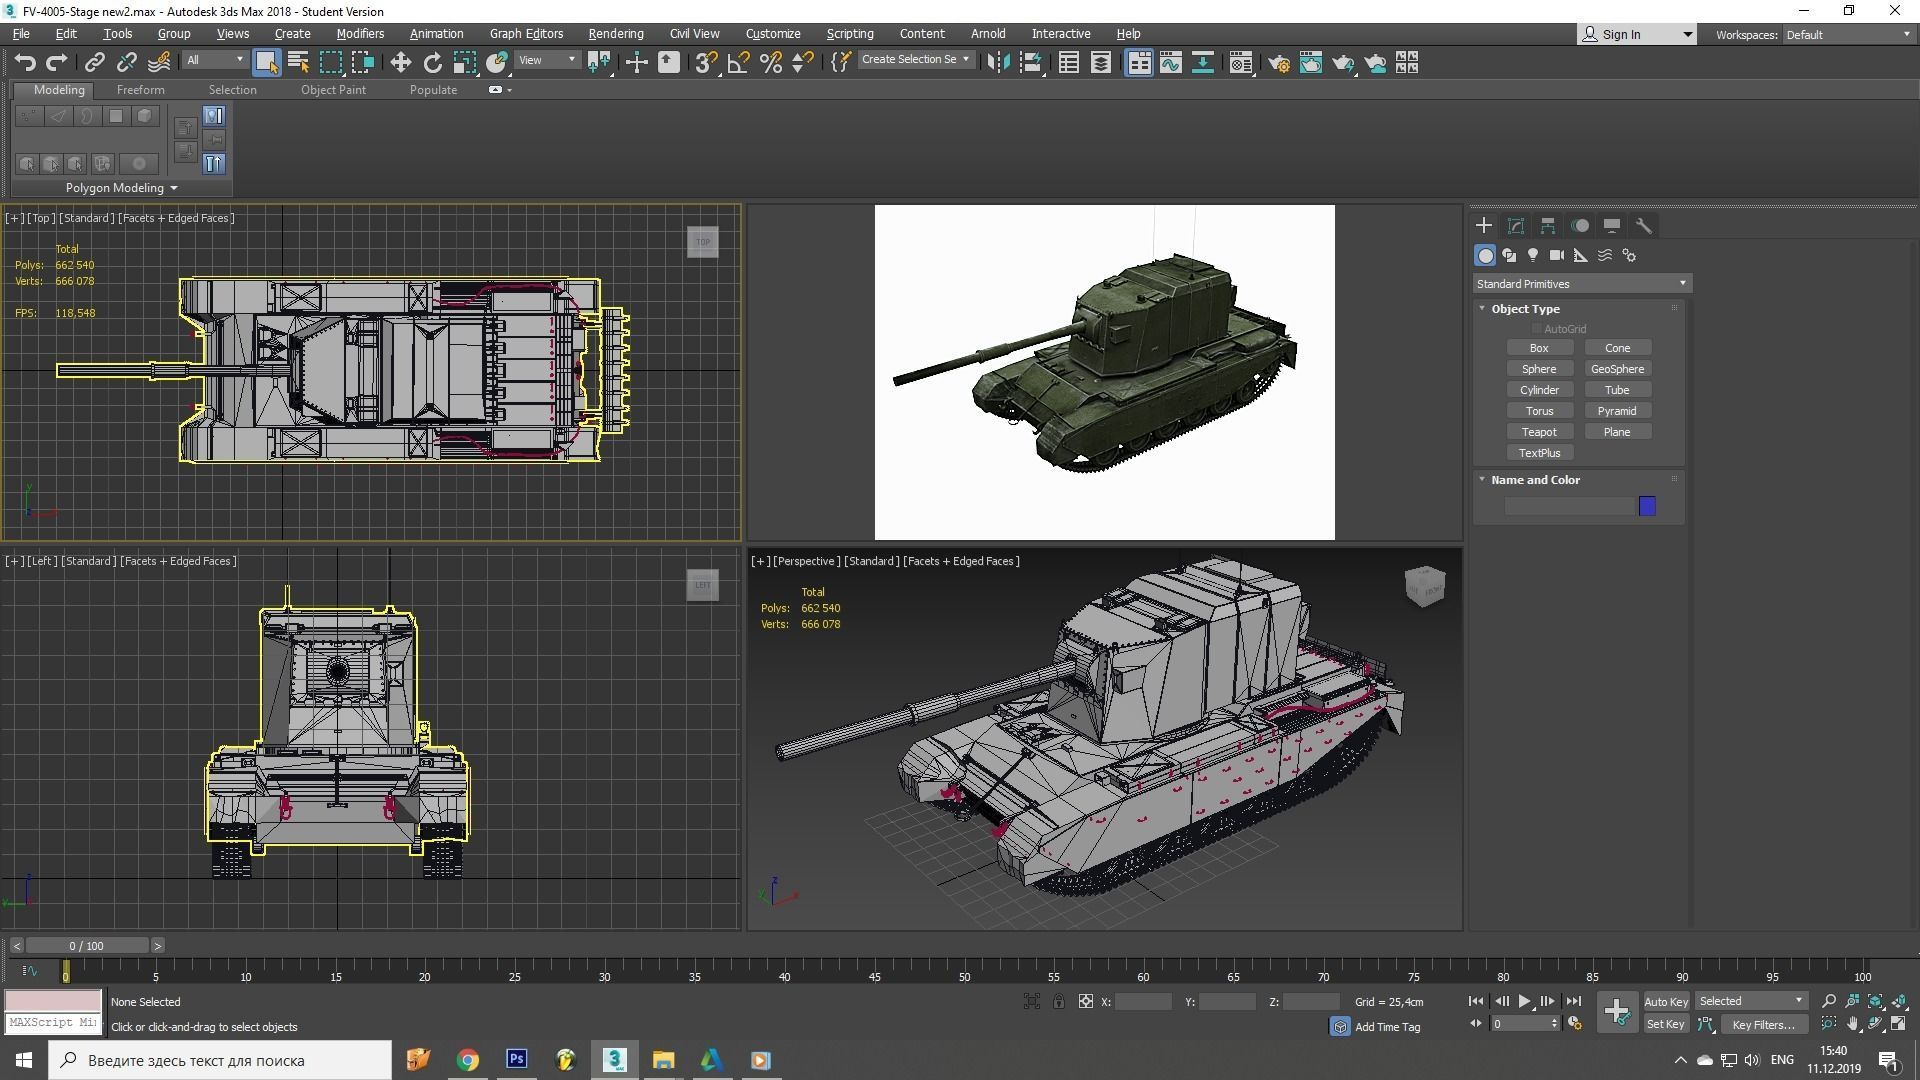Switch to the Modify panel tab icon
Image resolution: width=1920 pixels, height=1080 pixels.
click(x=1516, y=226)
